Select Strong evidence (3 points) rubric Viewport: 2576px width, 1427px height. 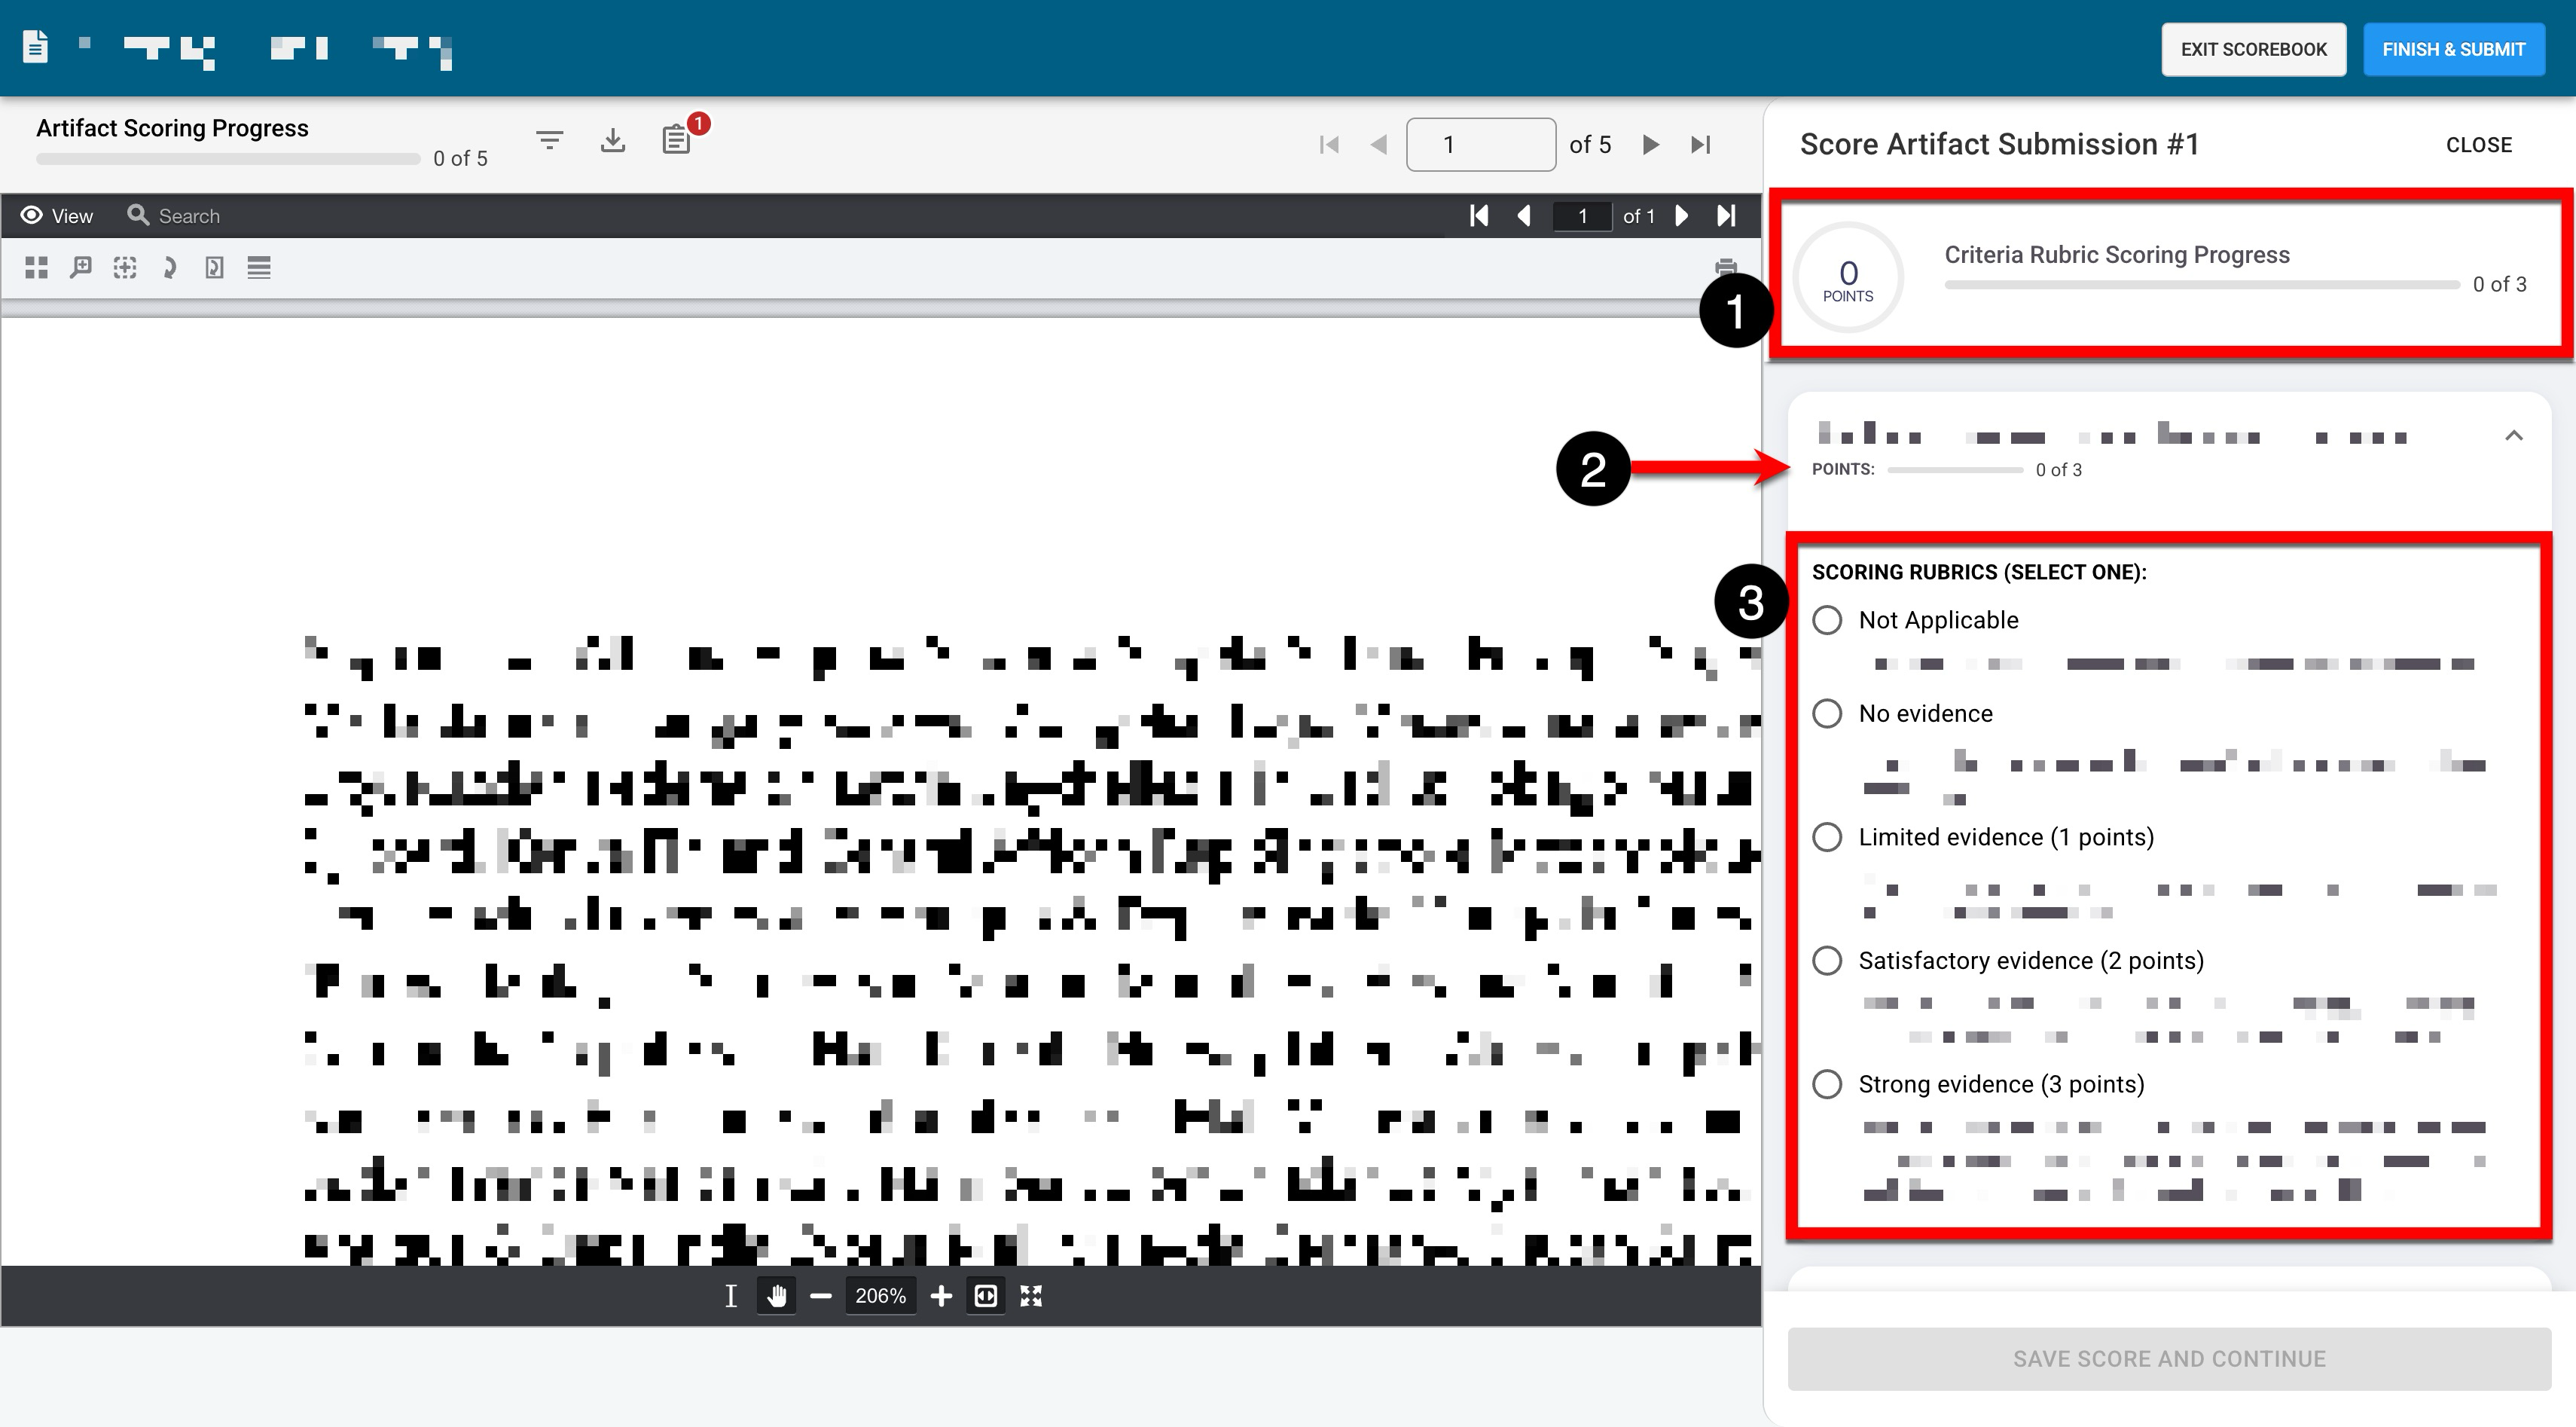1827,1084
